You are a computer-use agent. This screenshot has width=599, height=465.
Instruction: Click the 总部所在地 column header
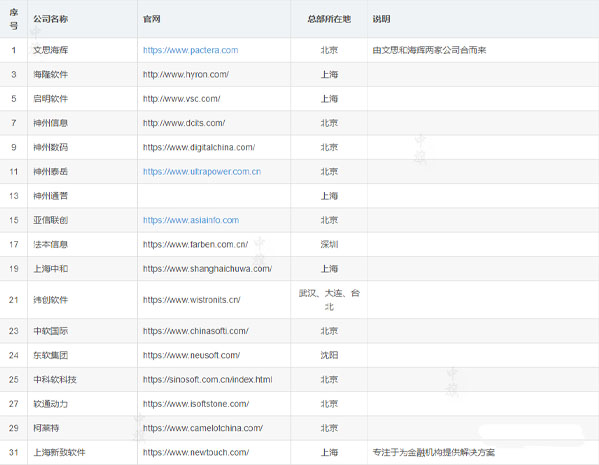tap(329, 19)
